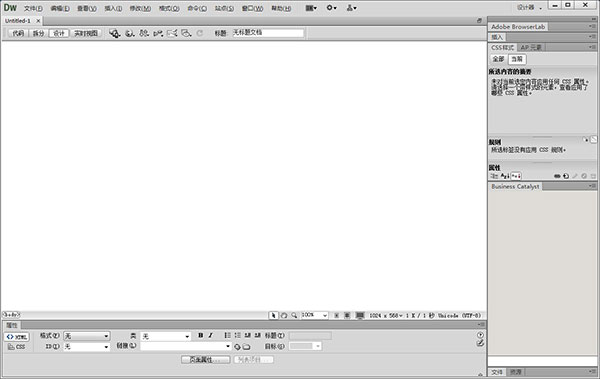Toggle the 拆分 split view button
Screen dimensions: 600x379
[38, 33]
